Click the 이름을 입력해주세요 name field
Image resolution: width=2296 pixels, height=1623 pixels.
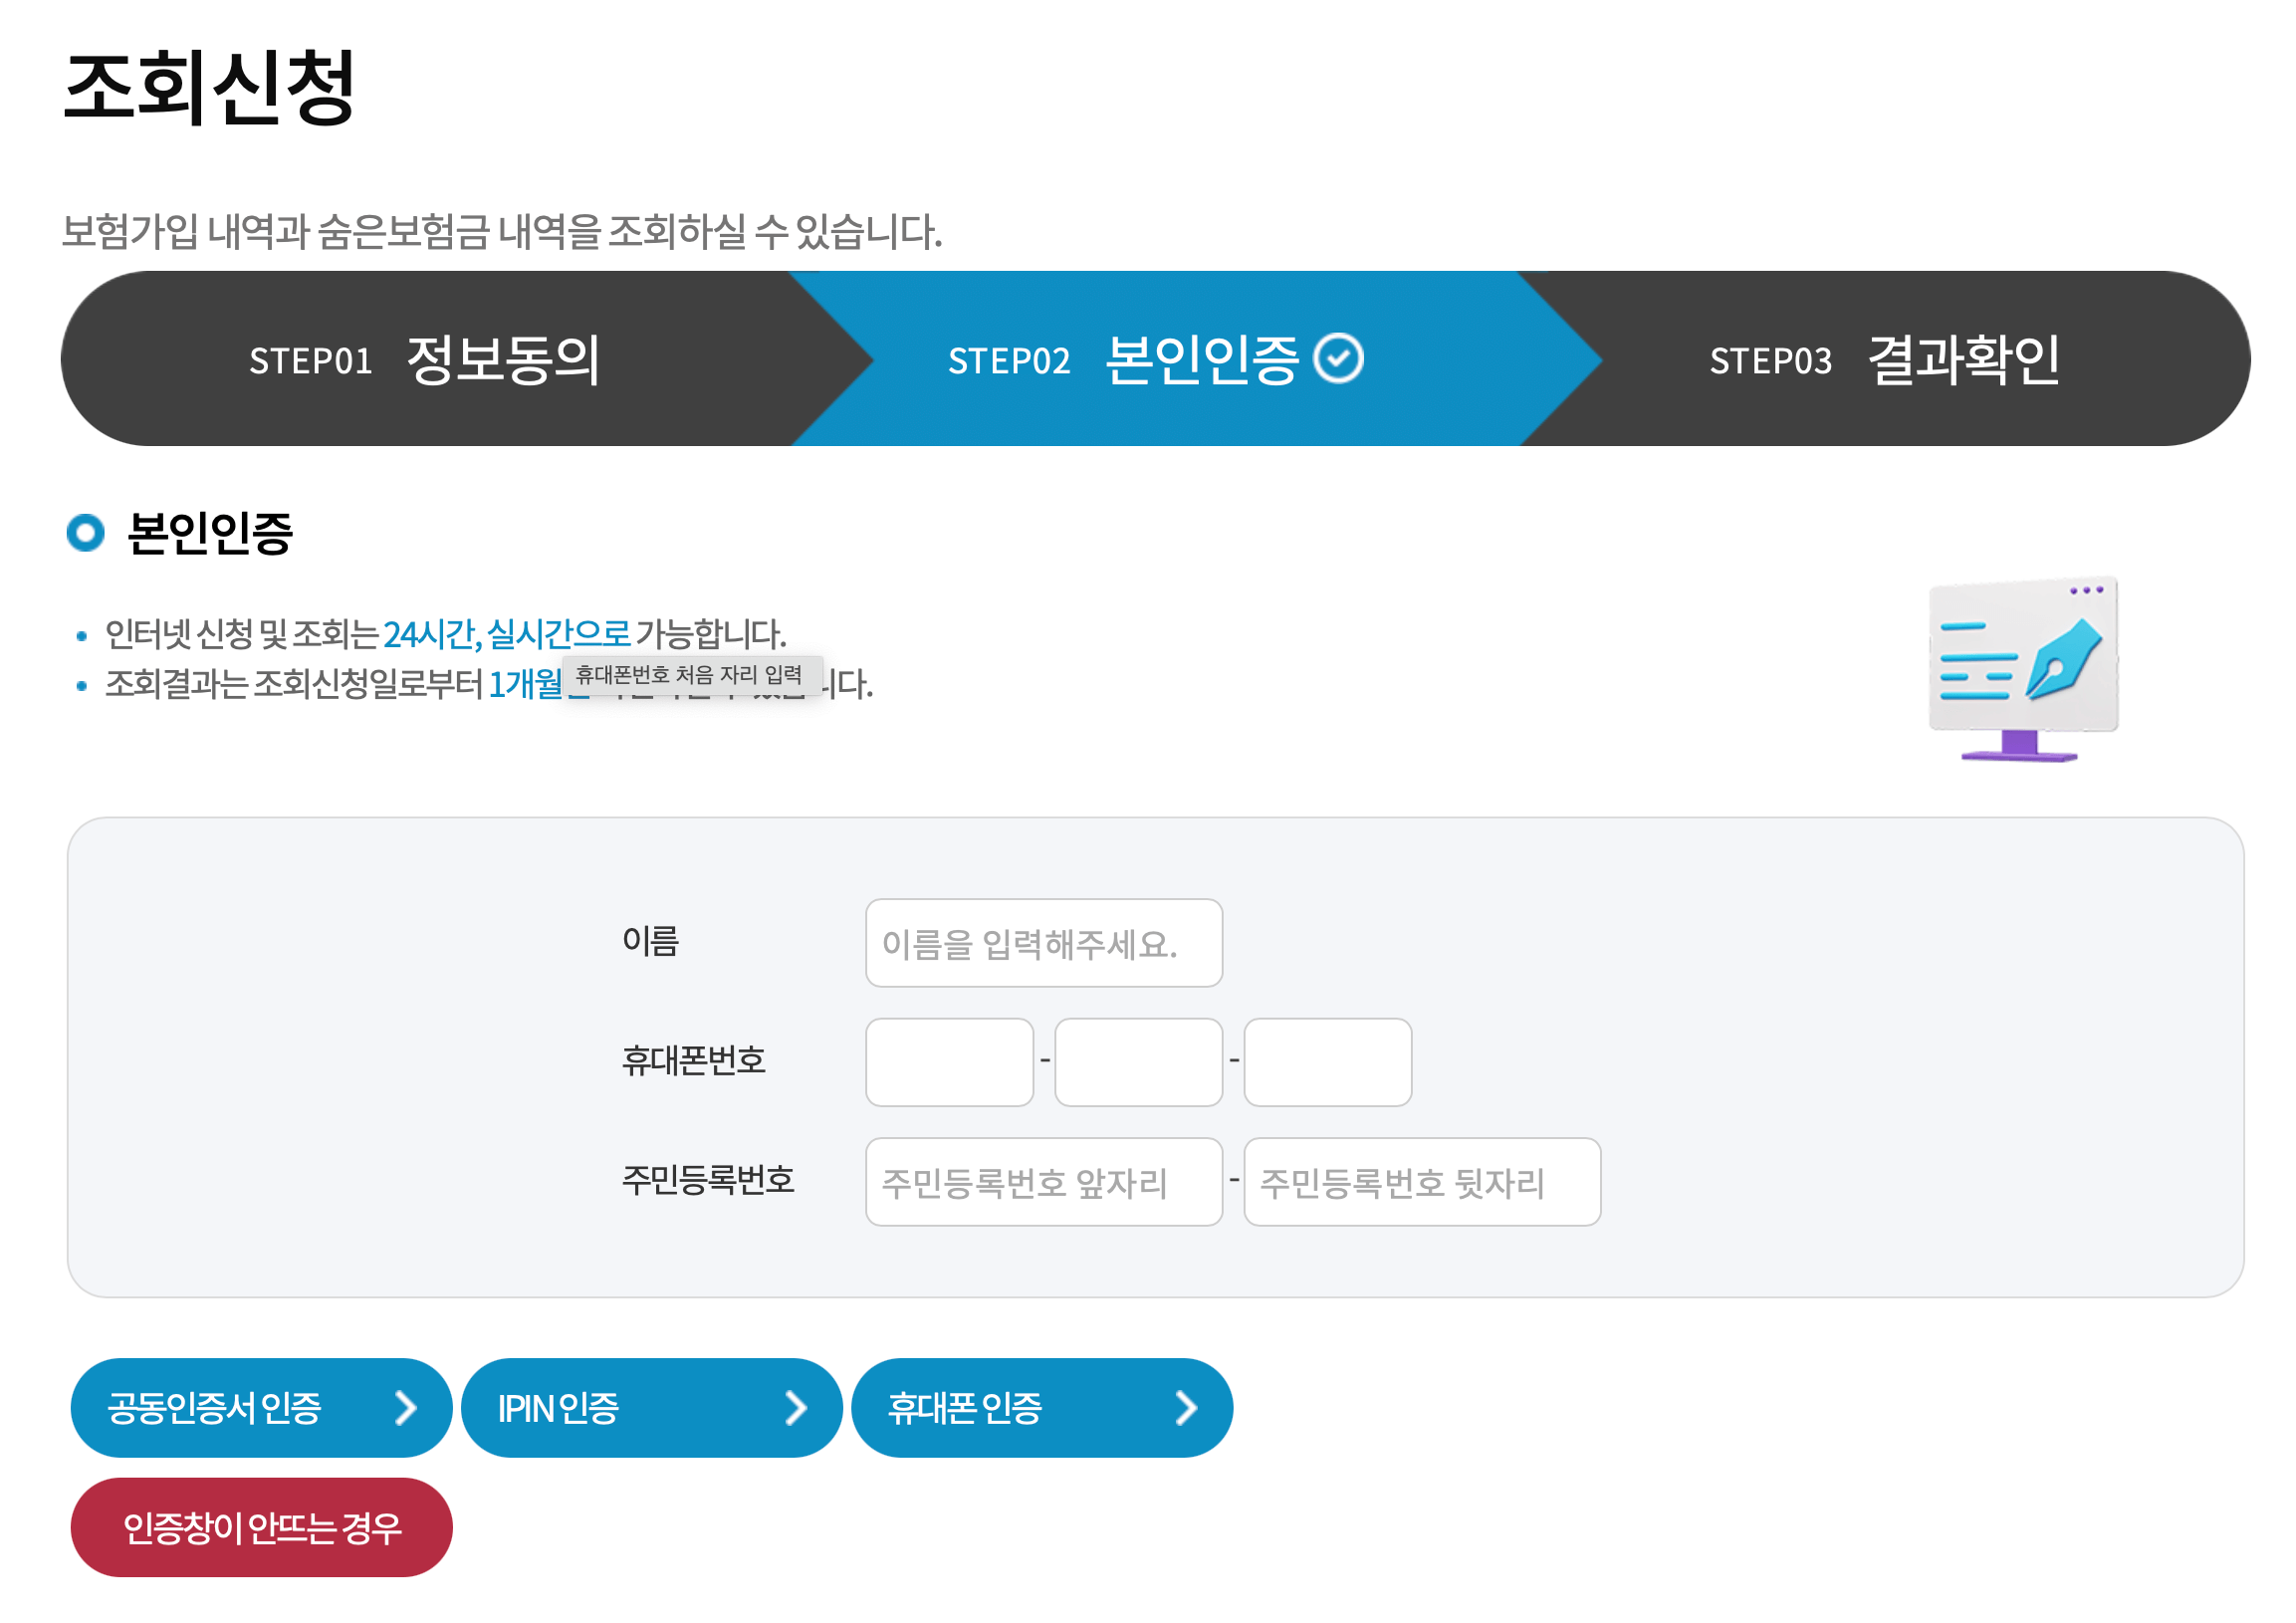pyautogui.click(x=1043, y=942)
